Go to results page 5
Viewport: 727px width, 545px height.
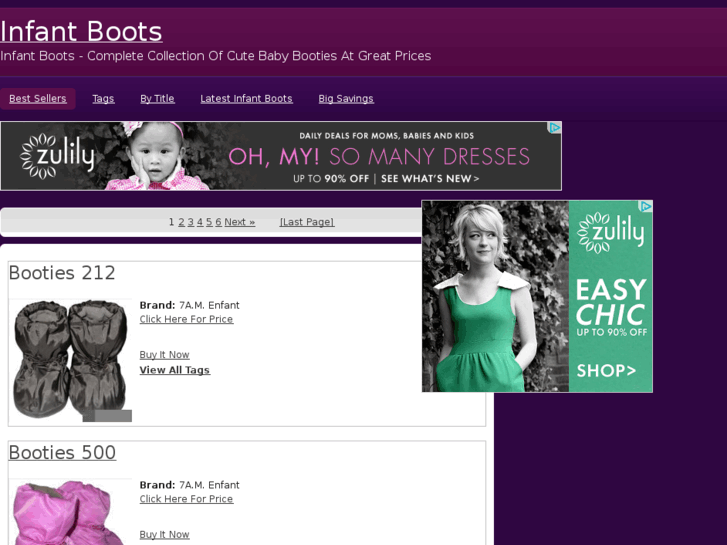(209, 222)
